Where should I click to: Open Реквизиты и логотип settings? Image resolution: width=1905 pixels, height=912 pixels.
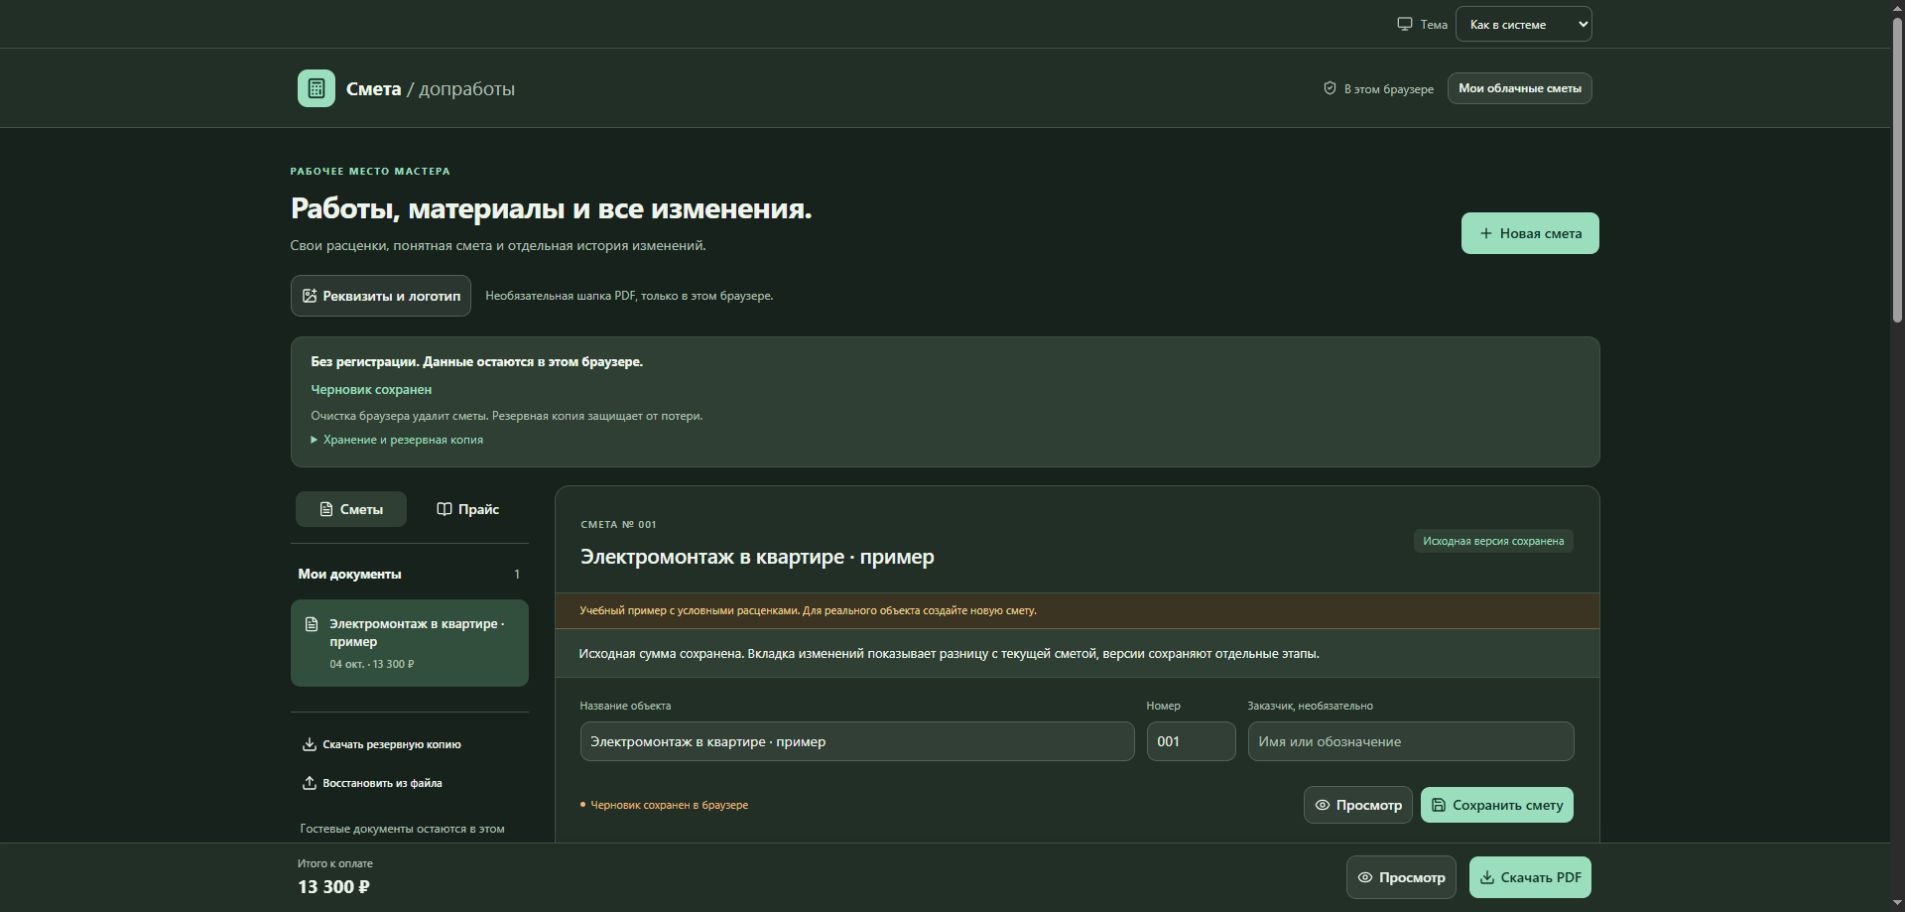pyautogui.click(x=380, y=296)
